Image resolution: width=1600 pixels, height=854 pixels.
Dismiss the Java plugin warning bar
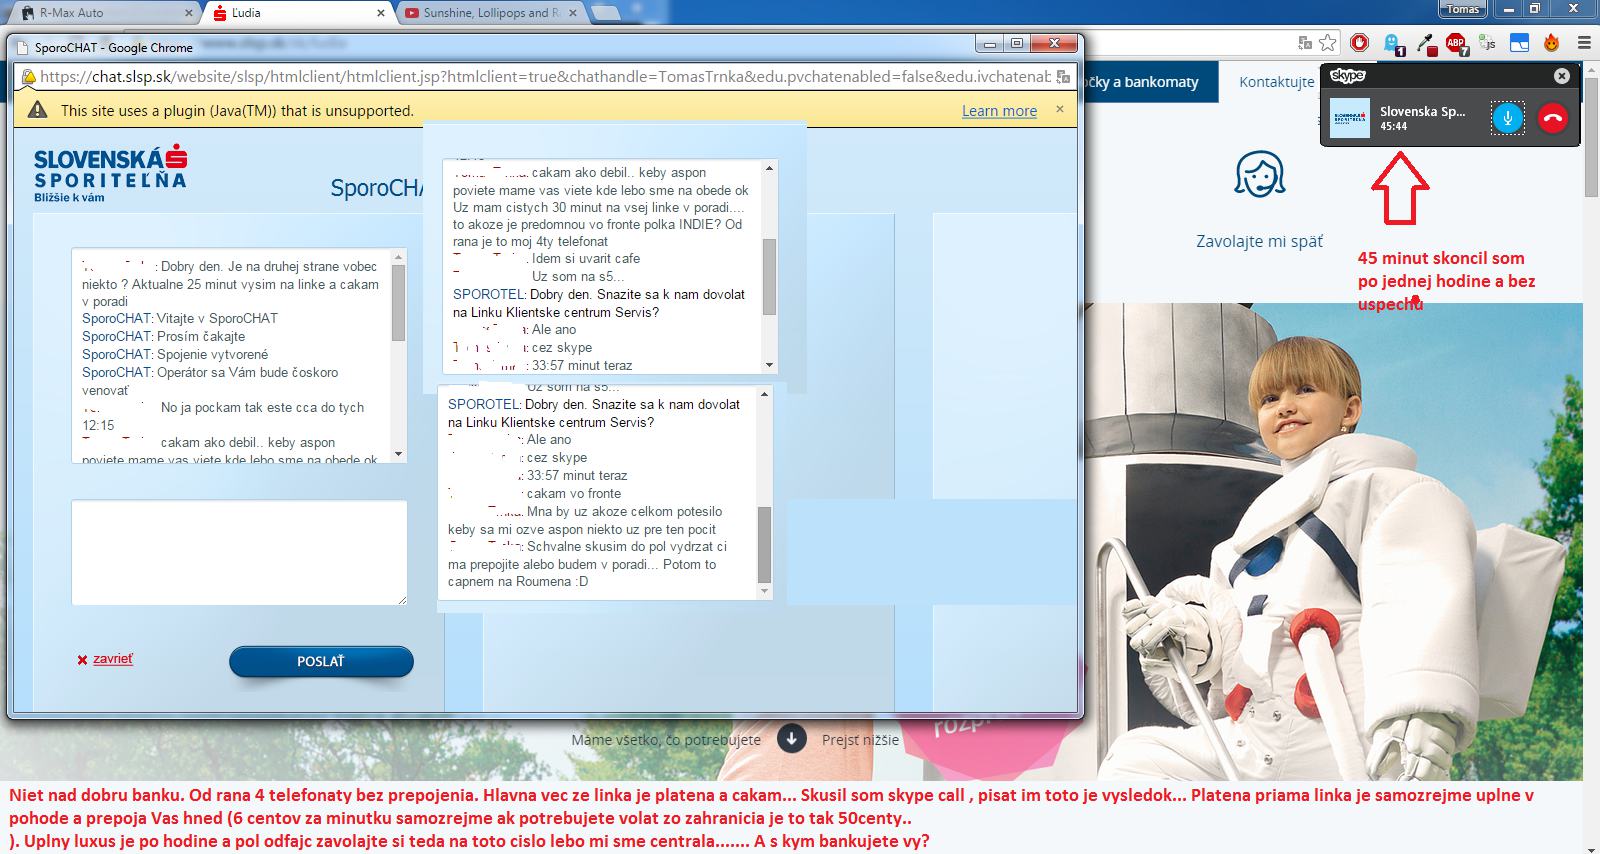pyautogui.click(x=1060, y=109)
